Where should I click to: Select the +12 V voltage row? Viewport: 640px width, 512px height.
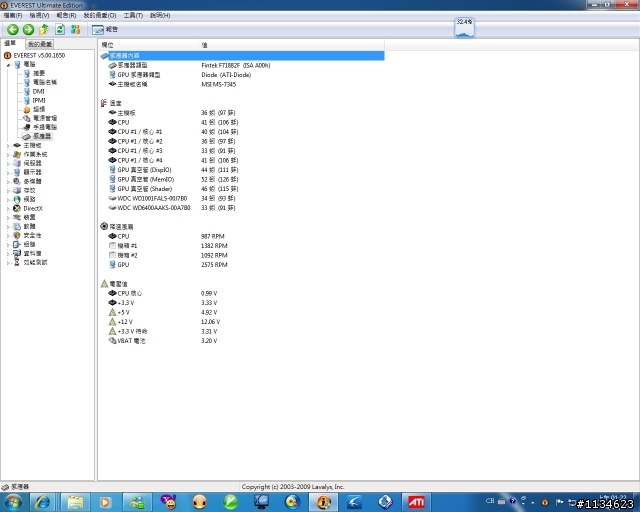point(241,322)
